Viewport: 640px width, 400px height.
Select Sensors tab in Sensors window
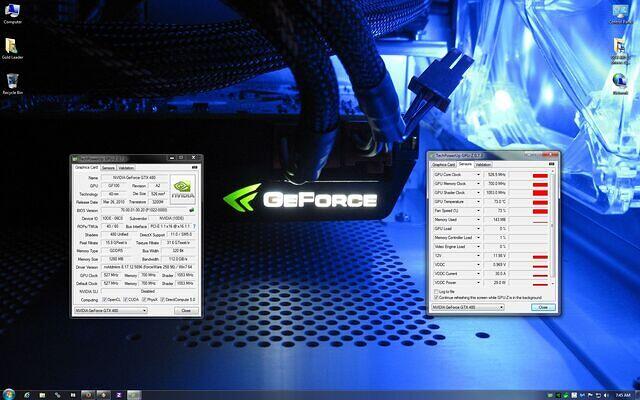465,164
